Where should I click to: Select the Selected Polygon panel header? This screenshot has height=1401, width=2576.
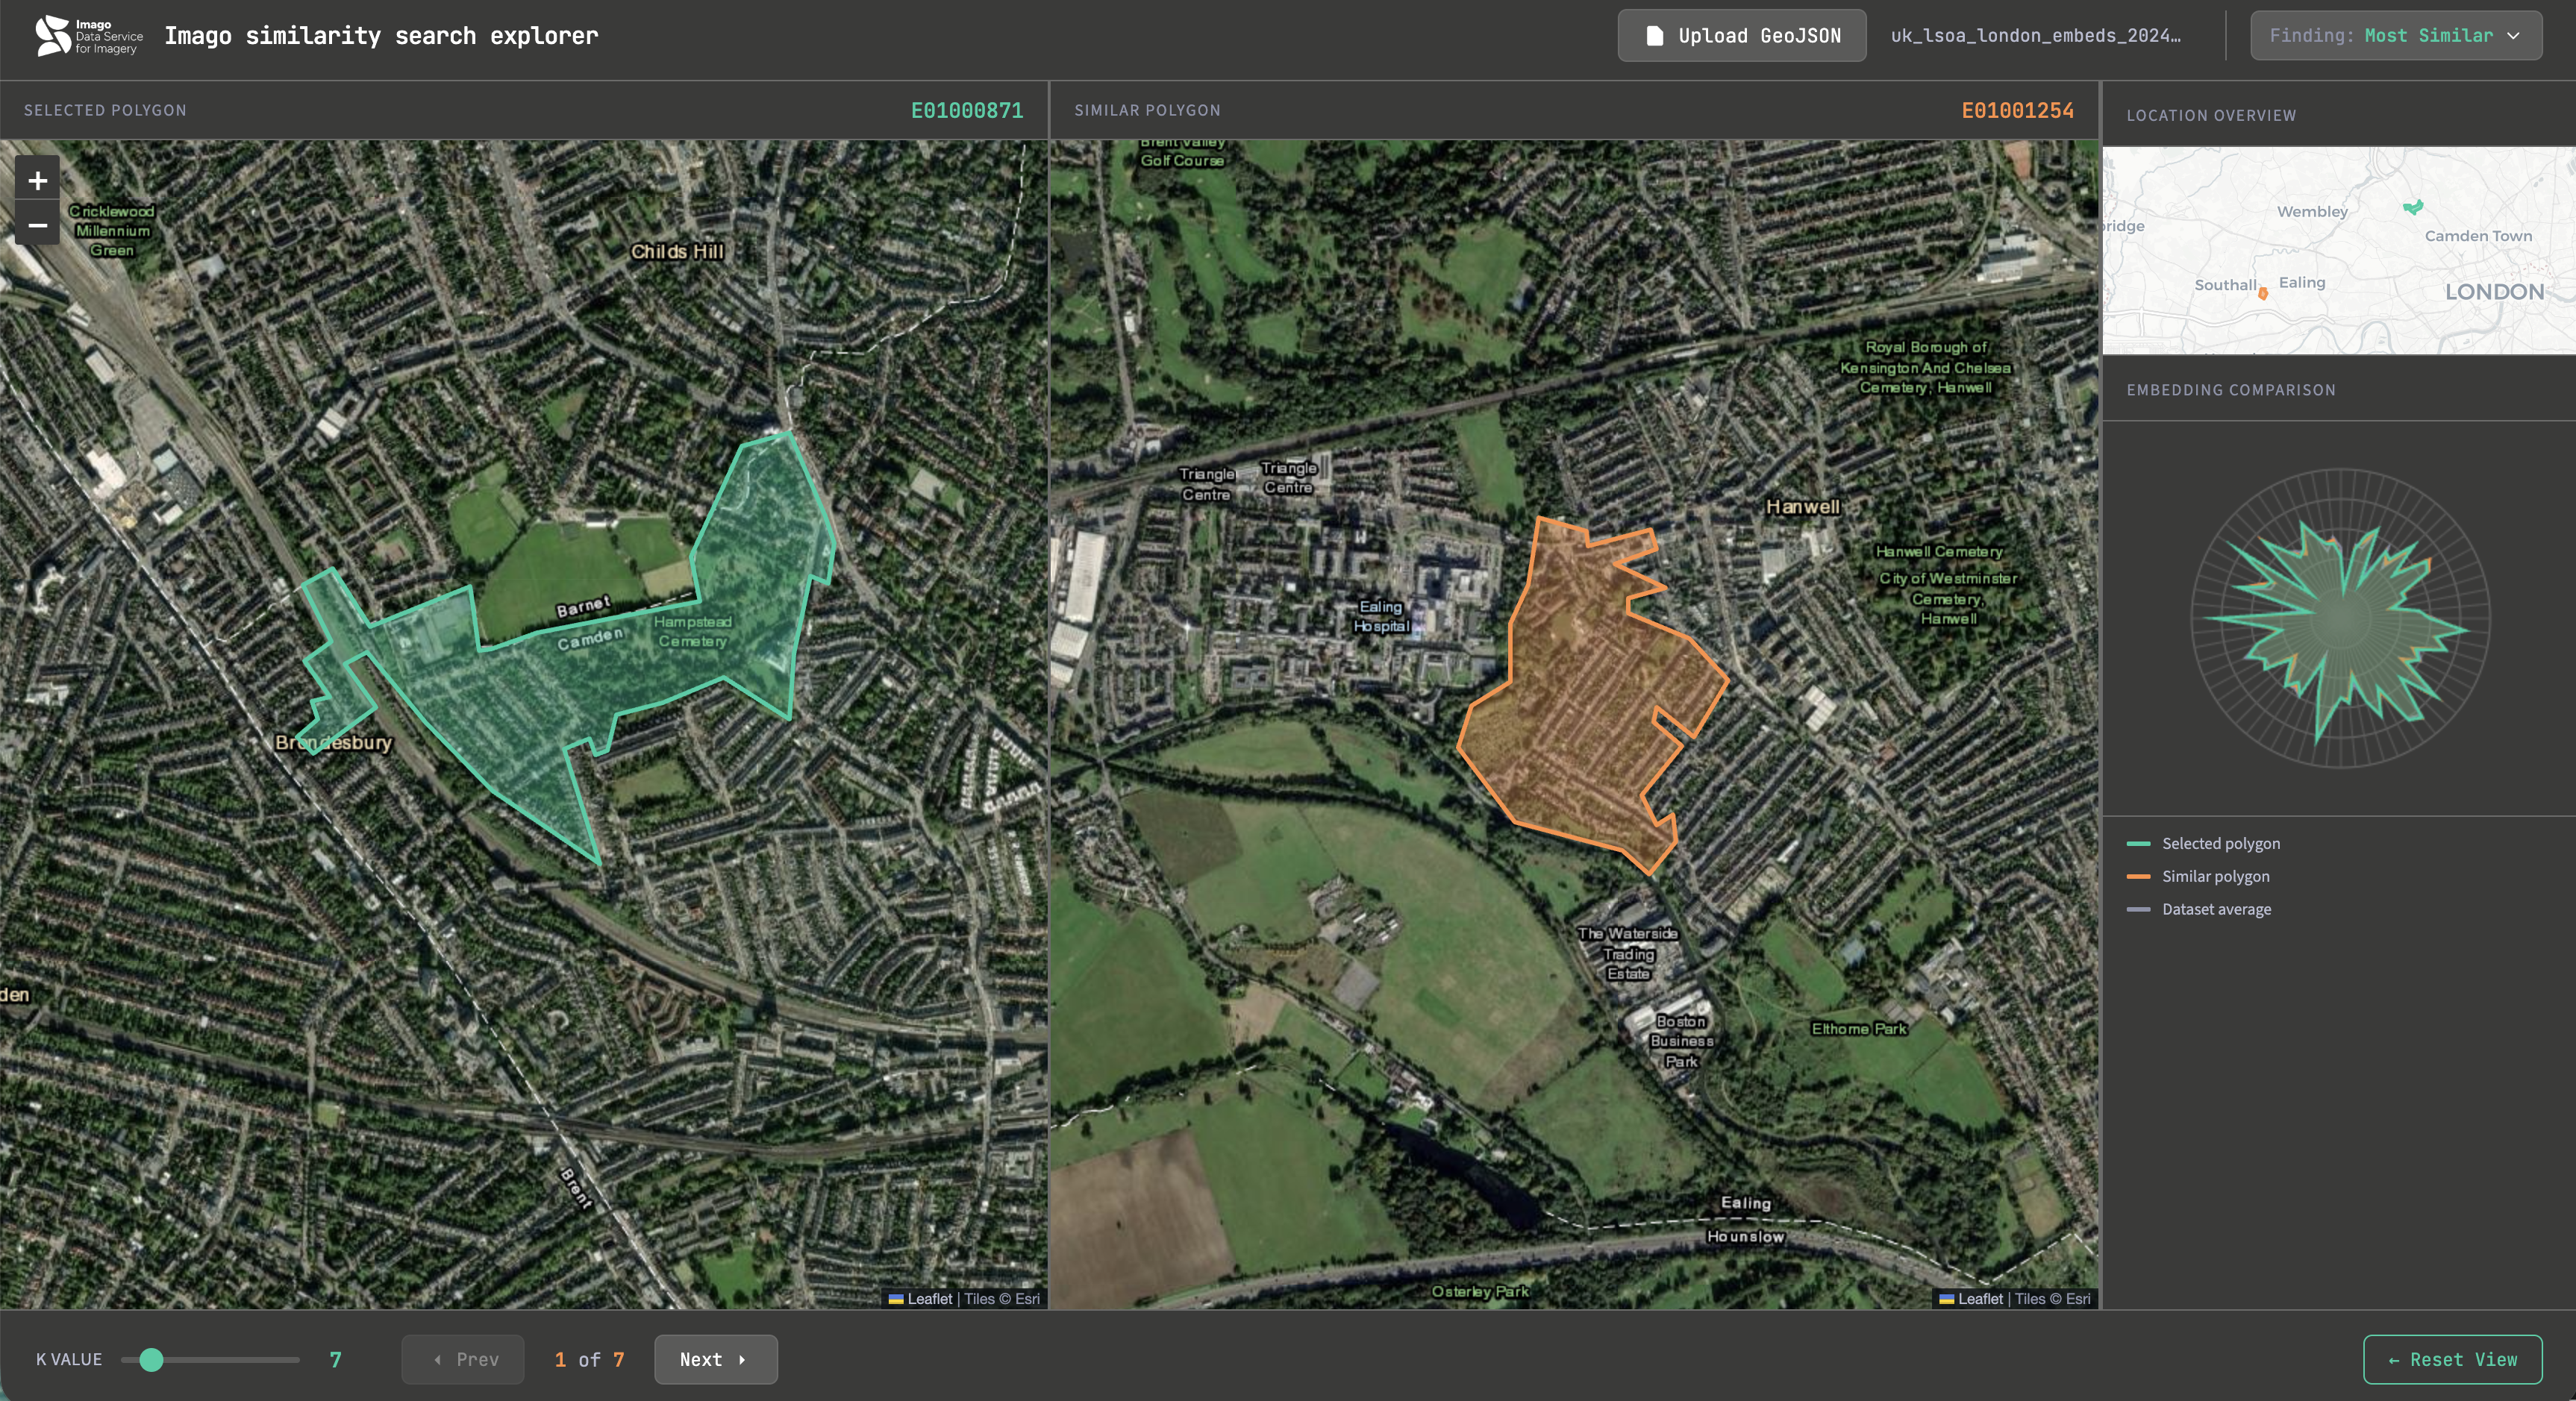pyautogui.click(x=104, y=110)
